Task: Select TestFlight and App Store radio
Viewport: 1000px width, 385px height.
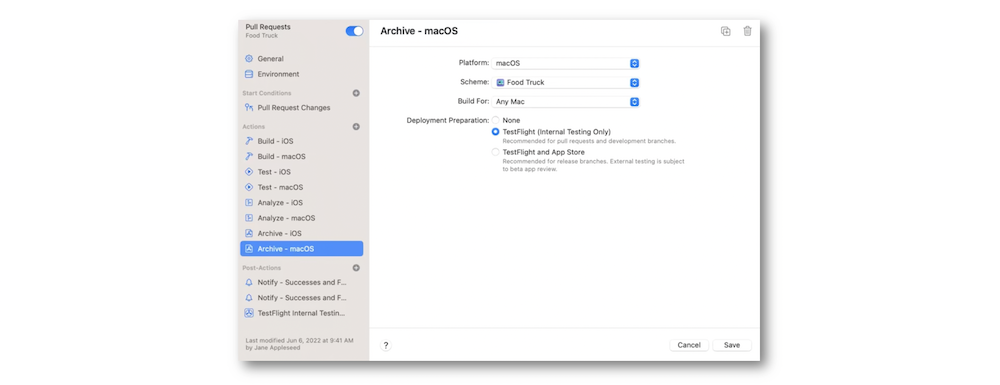Action: (496, 152)
